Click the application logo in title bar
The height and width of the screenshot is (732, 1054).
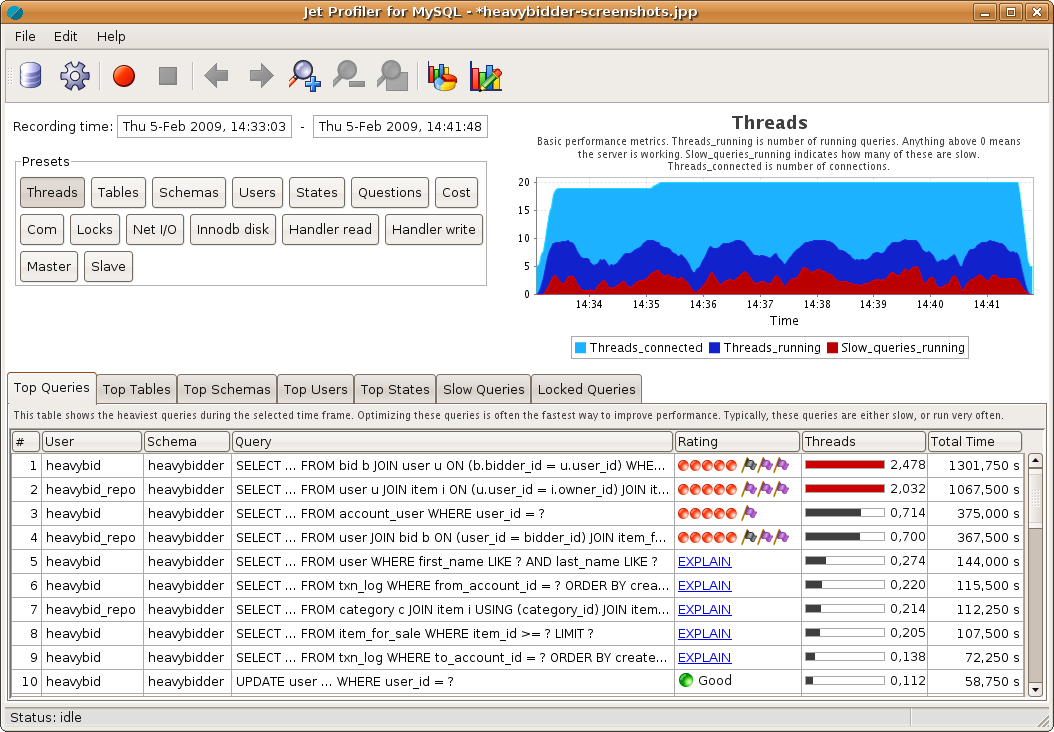(x=14, y=12)
